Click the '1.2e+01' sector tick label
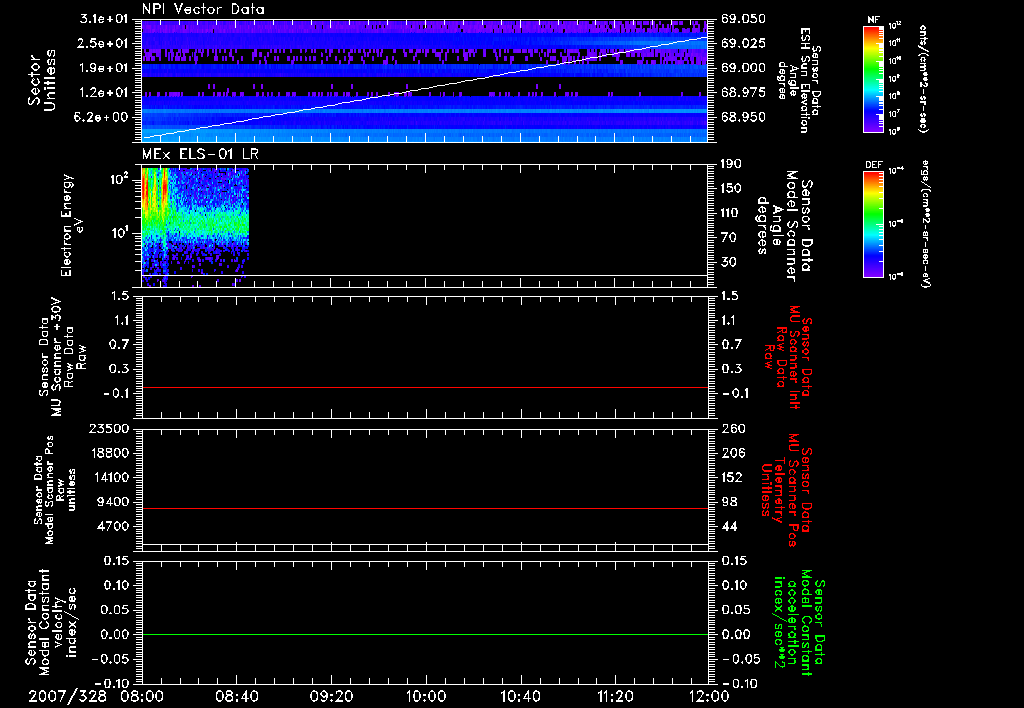The width and height of the screenshot is (1024, 708). tap(104, 93)
